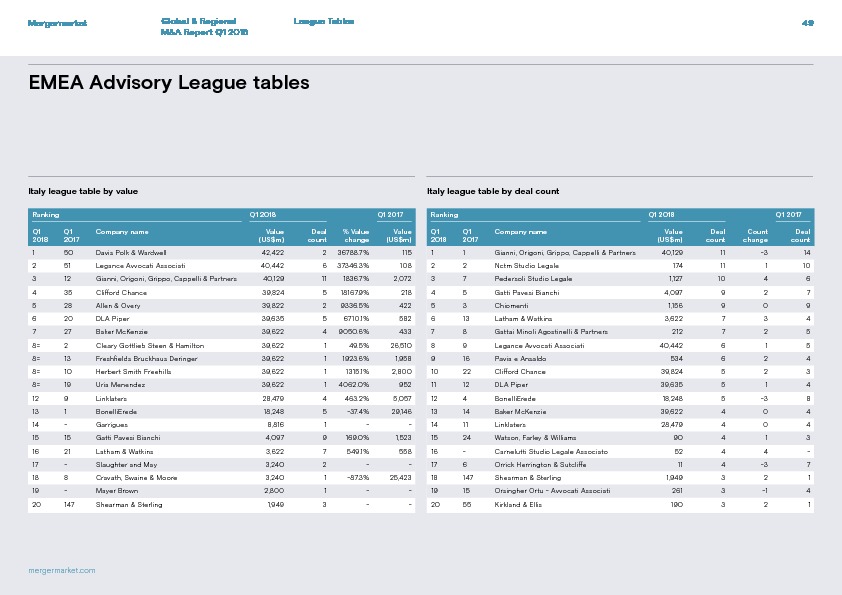This screenshot has width=842, height=595.
Task: Select the Legance Avvocati Associati row in value table
Action: click(222, 265)
